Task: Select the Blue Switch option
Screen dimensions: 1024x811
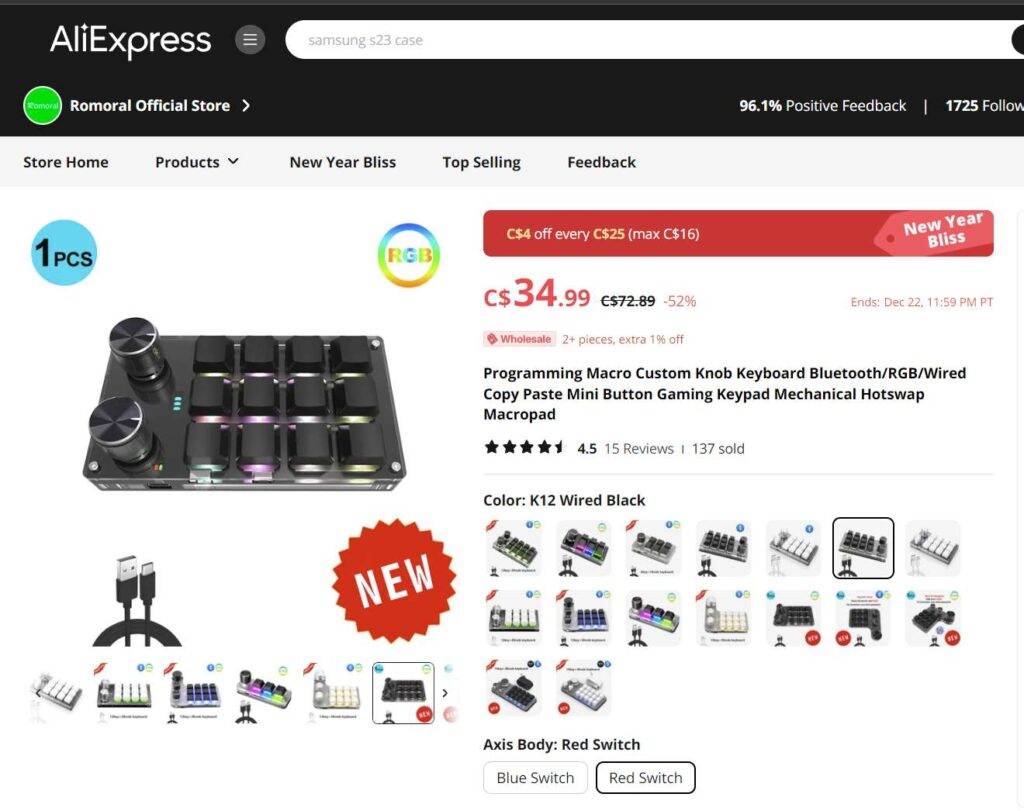Action: pyautogui.click(x=535, y=778)
